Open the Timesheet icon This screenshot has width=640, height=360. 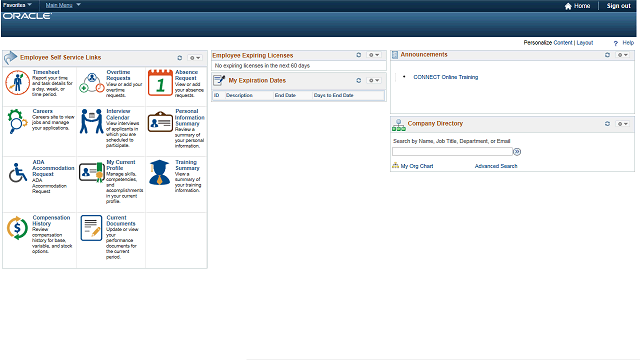tap(17, 82)
